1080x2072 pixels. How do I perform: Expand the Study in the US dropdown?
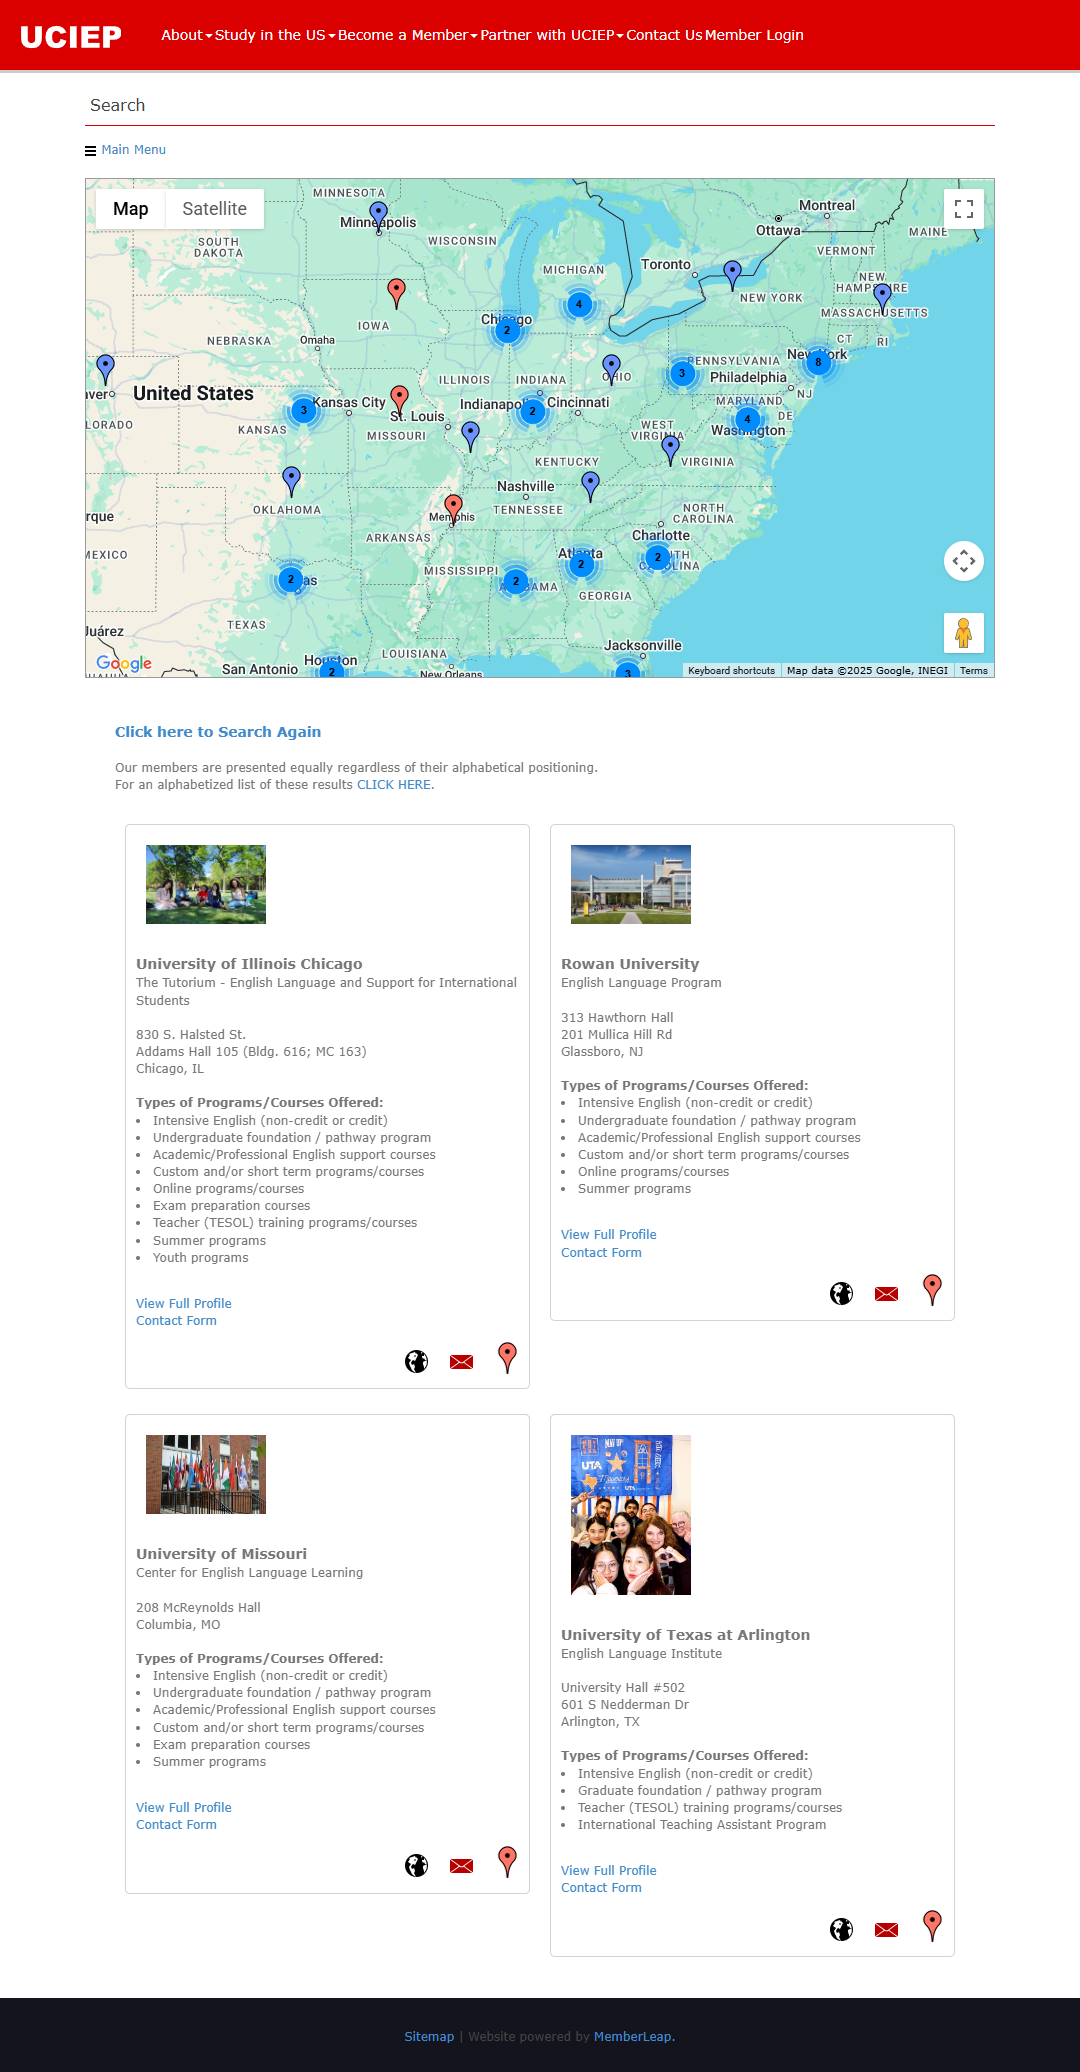275,35
